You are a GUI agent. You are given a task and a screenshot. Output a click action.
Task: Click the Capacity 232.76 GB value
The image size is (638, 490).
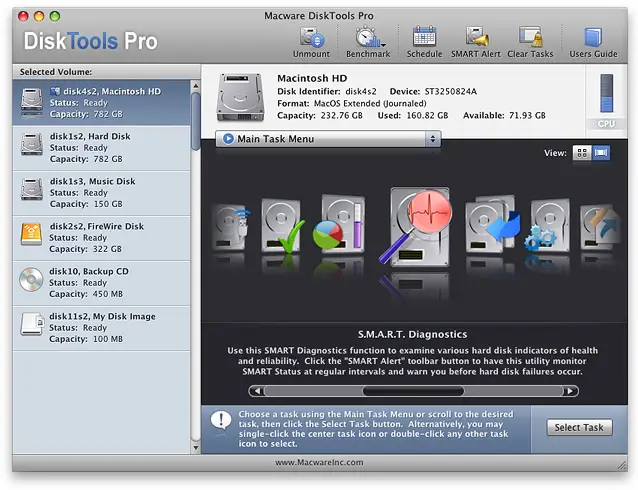pyautogui.click(x=320, y=116)
